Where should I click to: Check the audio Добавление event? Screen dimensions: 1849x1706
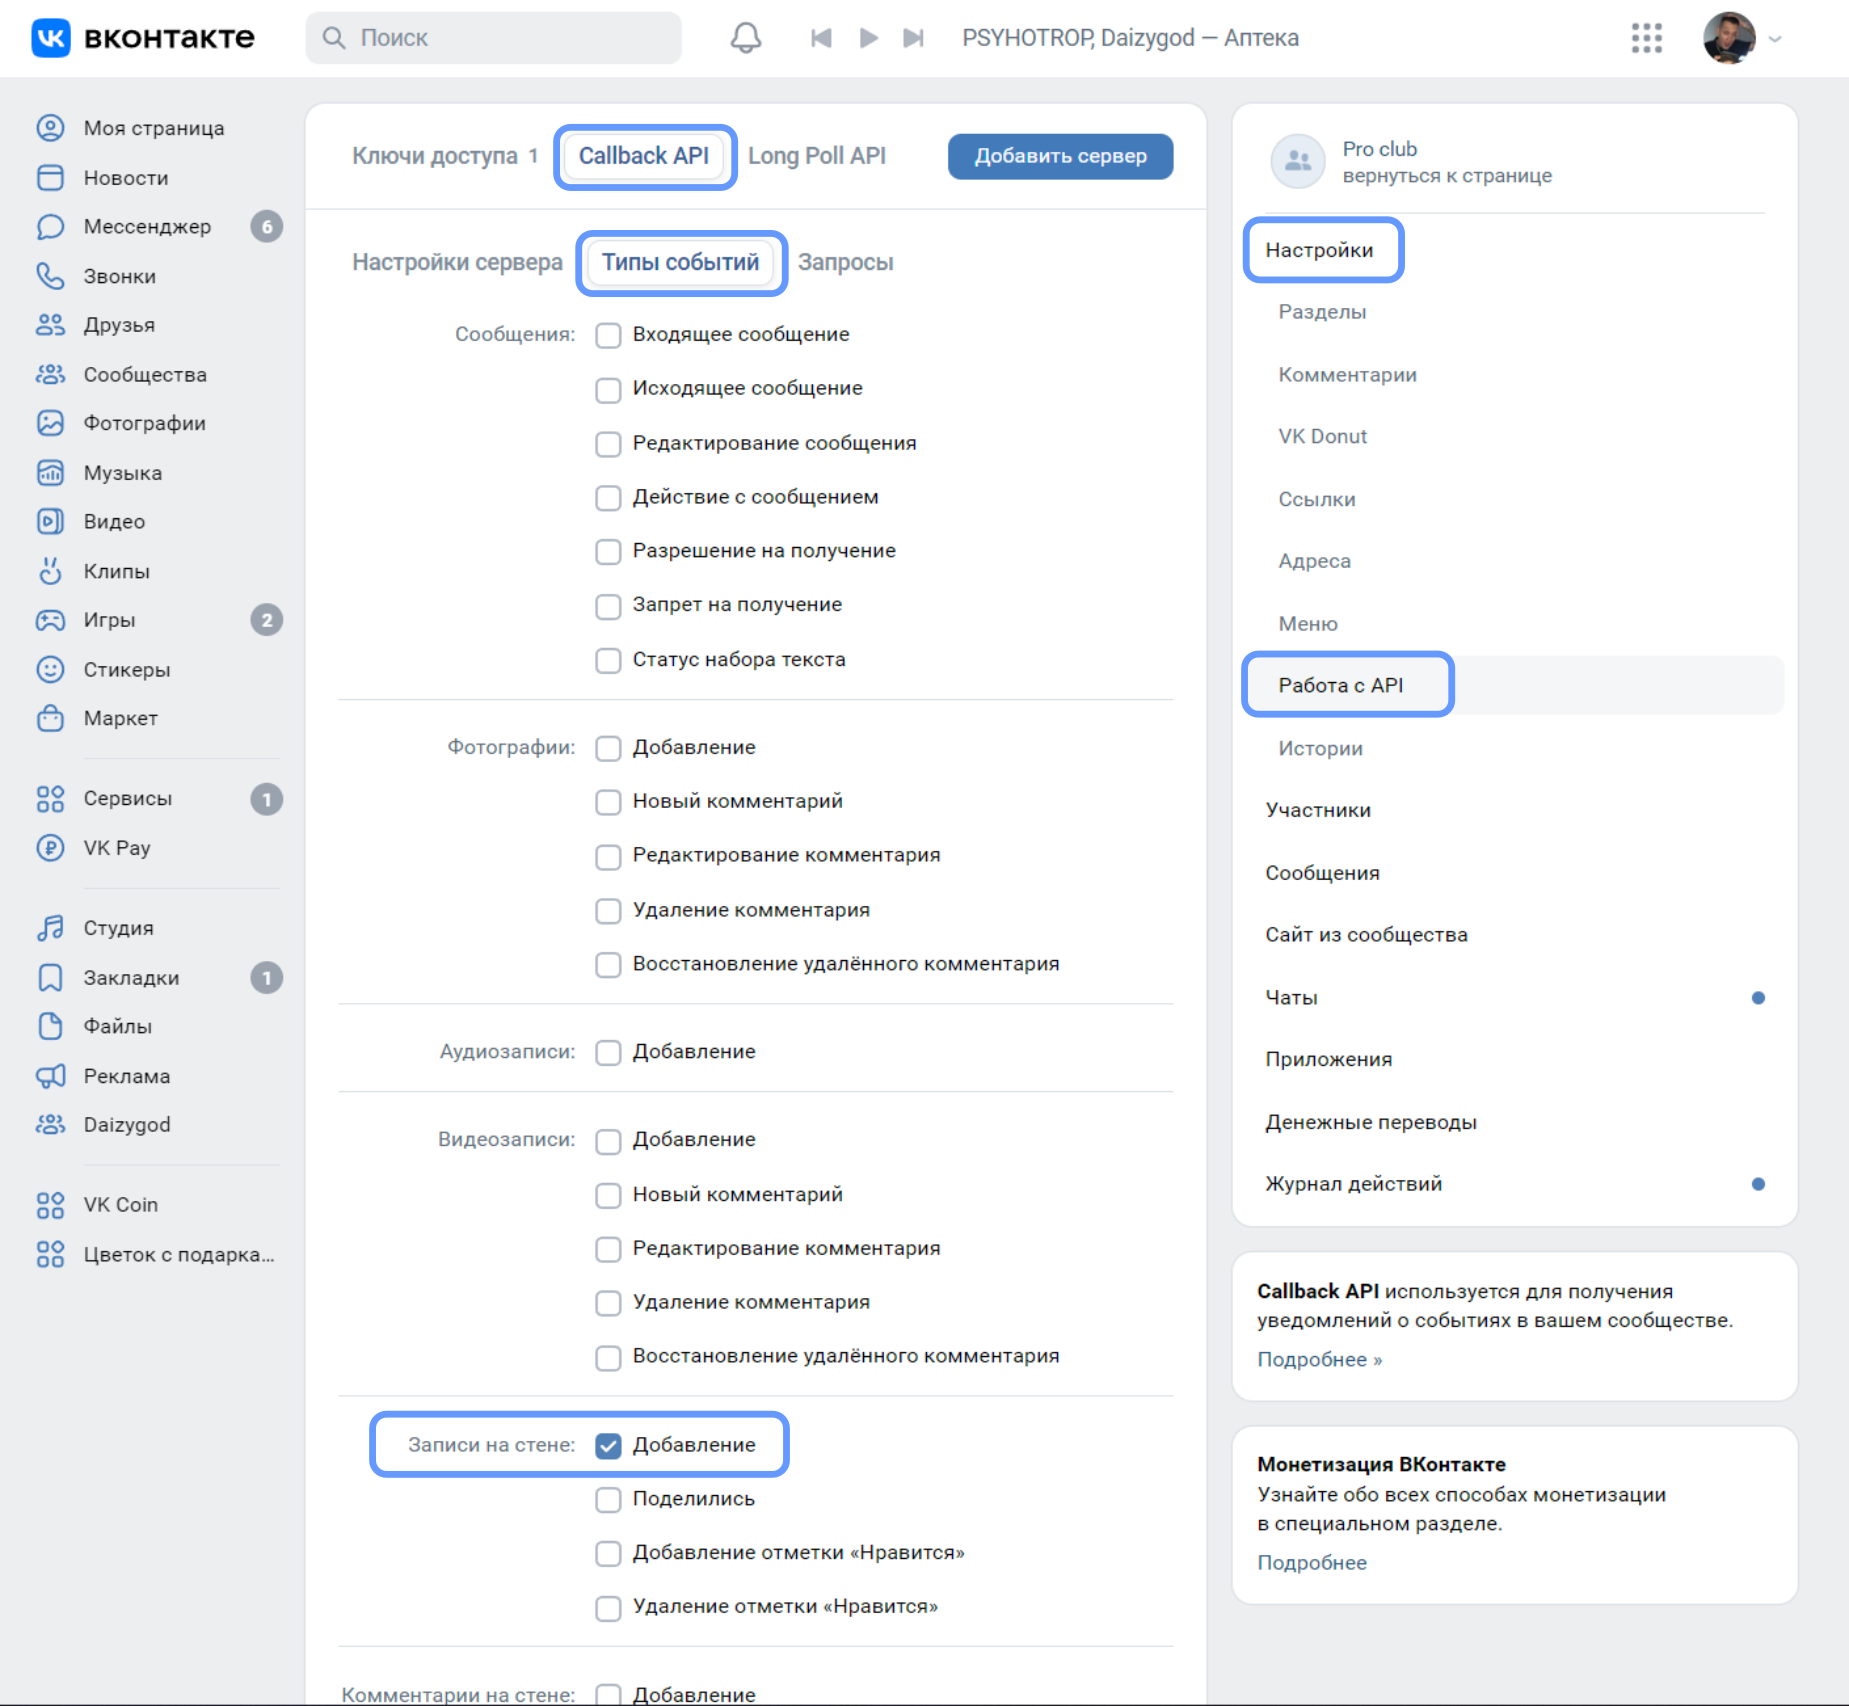(x=608, y=1053)
